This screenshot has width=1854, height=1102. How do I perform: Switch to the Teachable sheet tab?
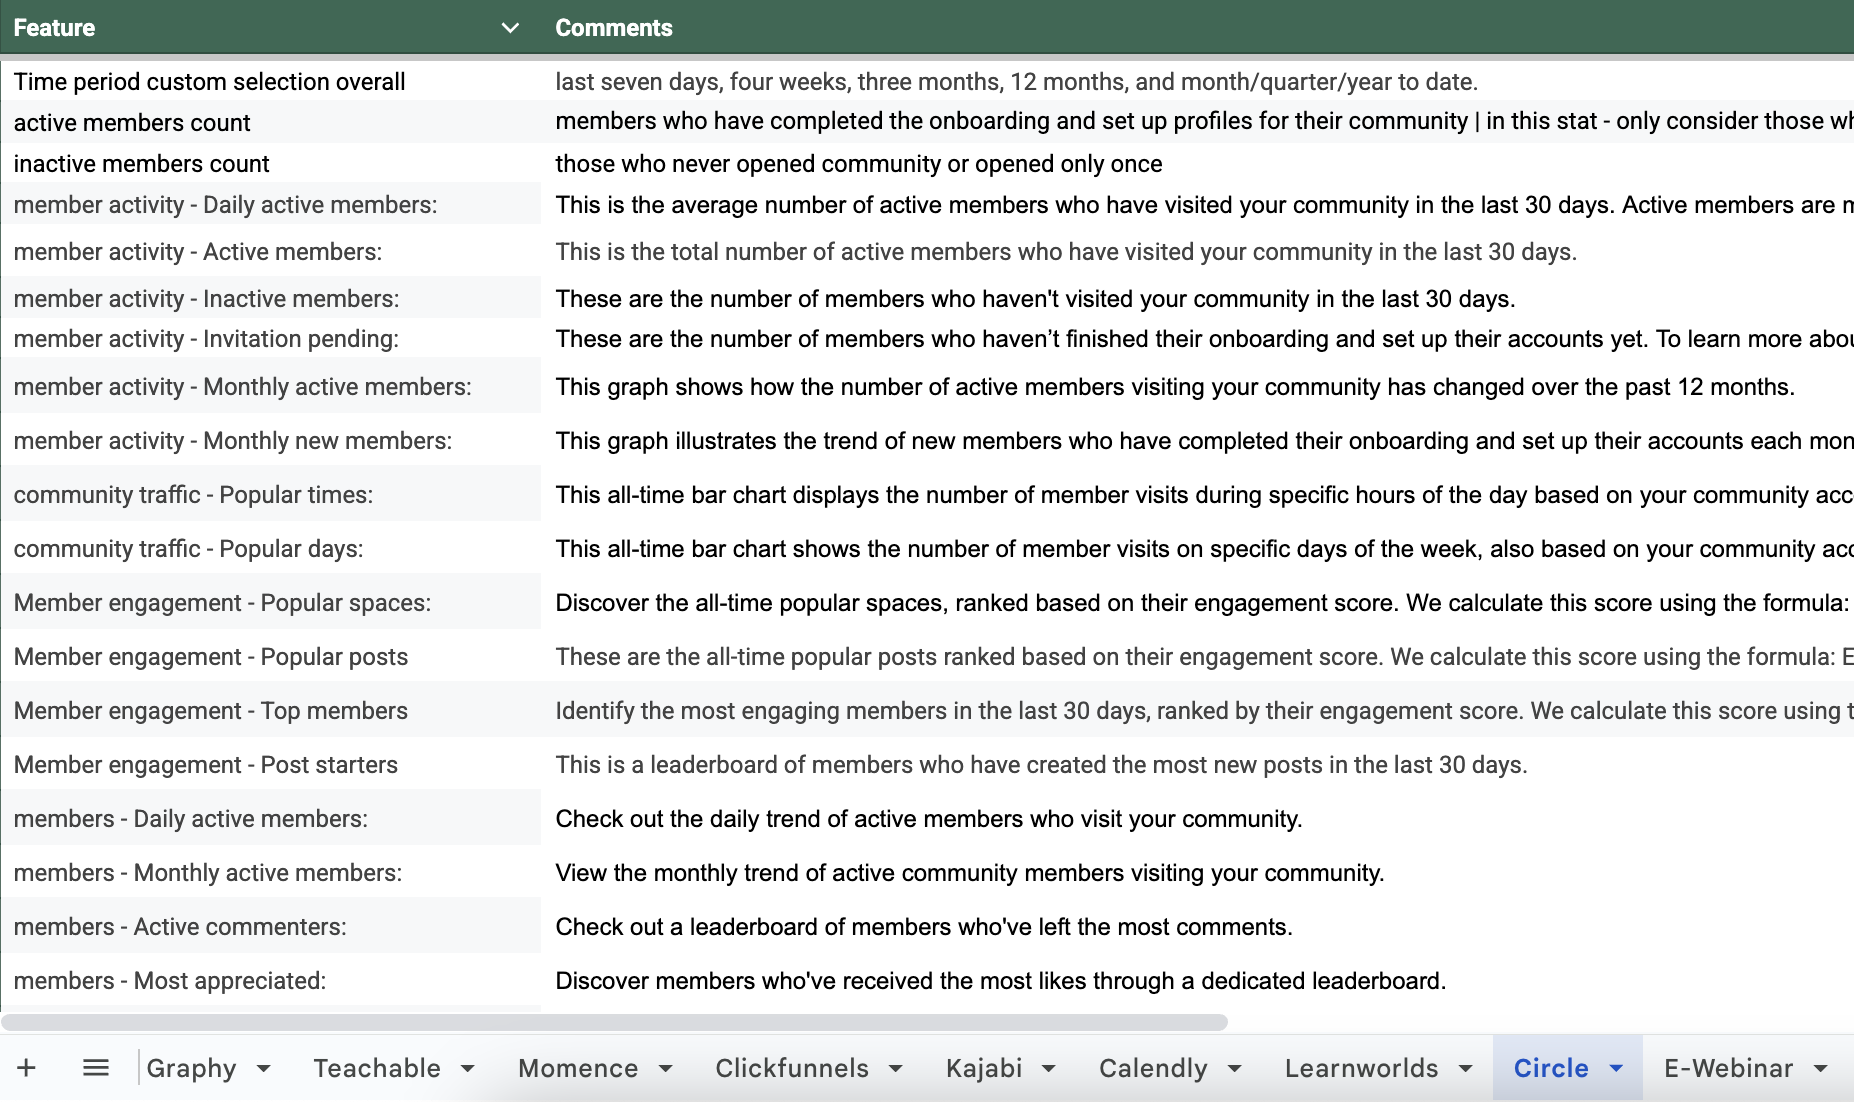(x=377, y=1068)
